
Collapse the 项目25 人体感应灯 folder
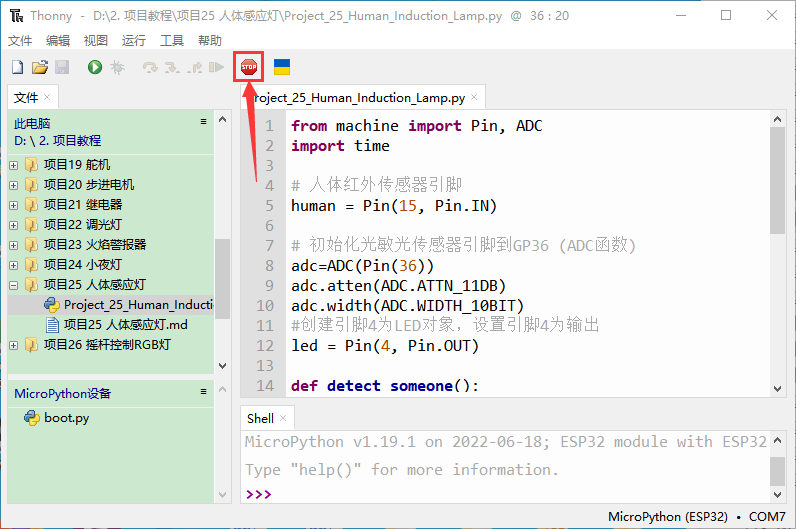click(13, 285)
